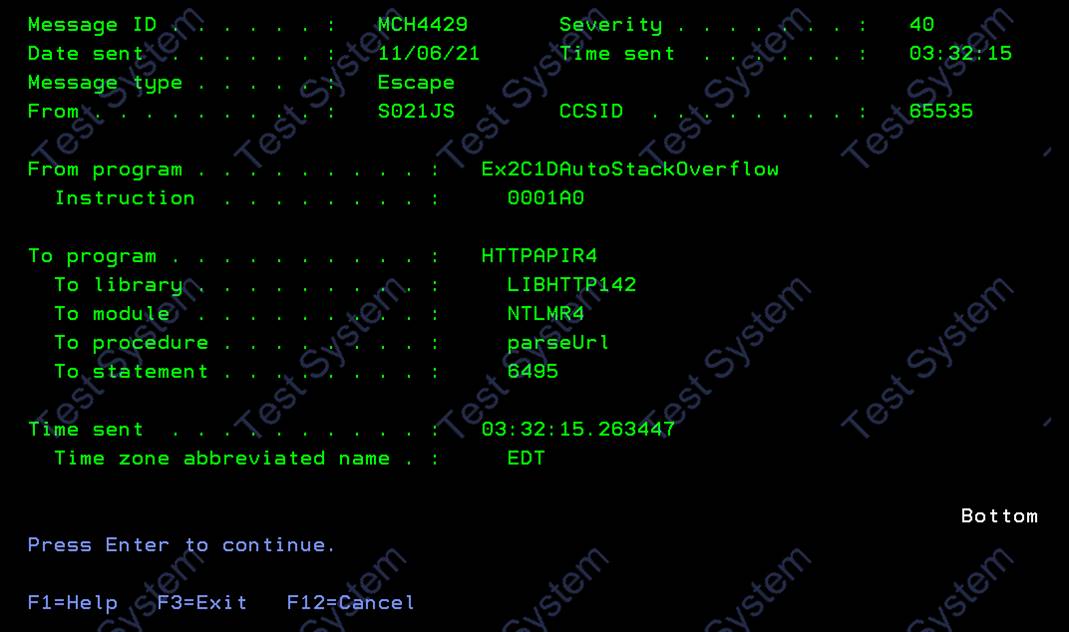This screenshot has height=632, width=1069.
Task: Click the To library value LIBHTTP142
Action: 571,284
